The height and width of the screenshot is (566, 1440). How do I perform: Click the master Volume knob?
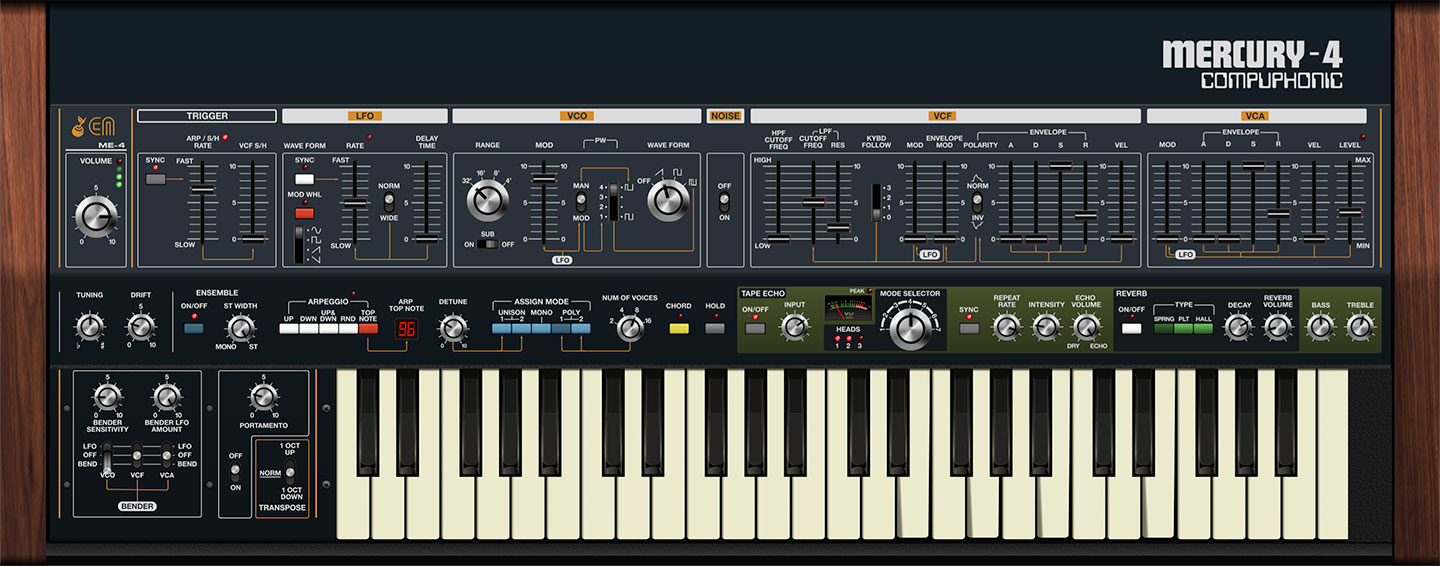96,216
